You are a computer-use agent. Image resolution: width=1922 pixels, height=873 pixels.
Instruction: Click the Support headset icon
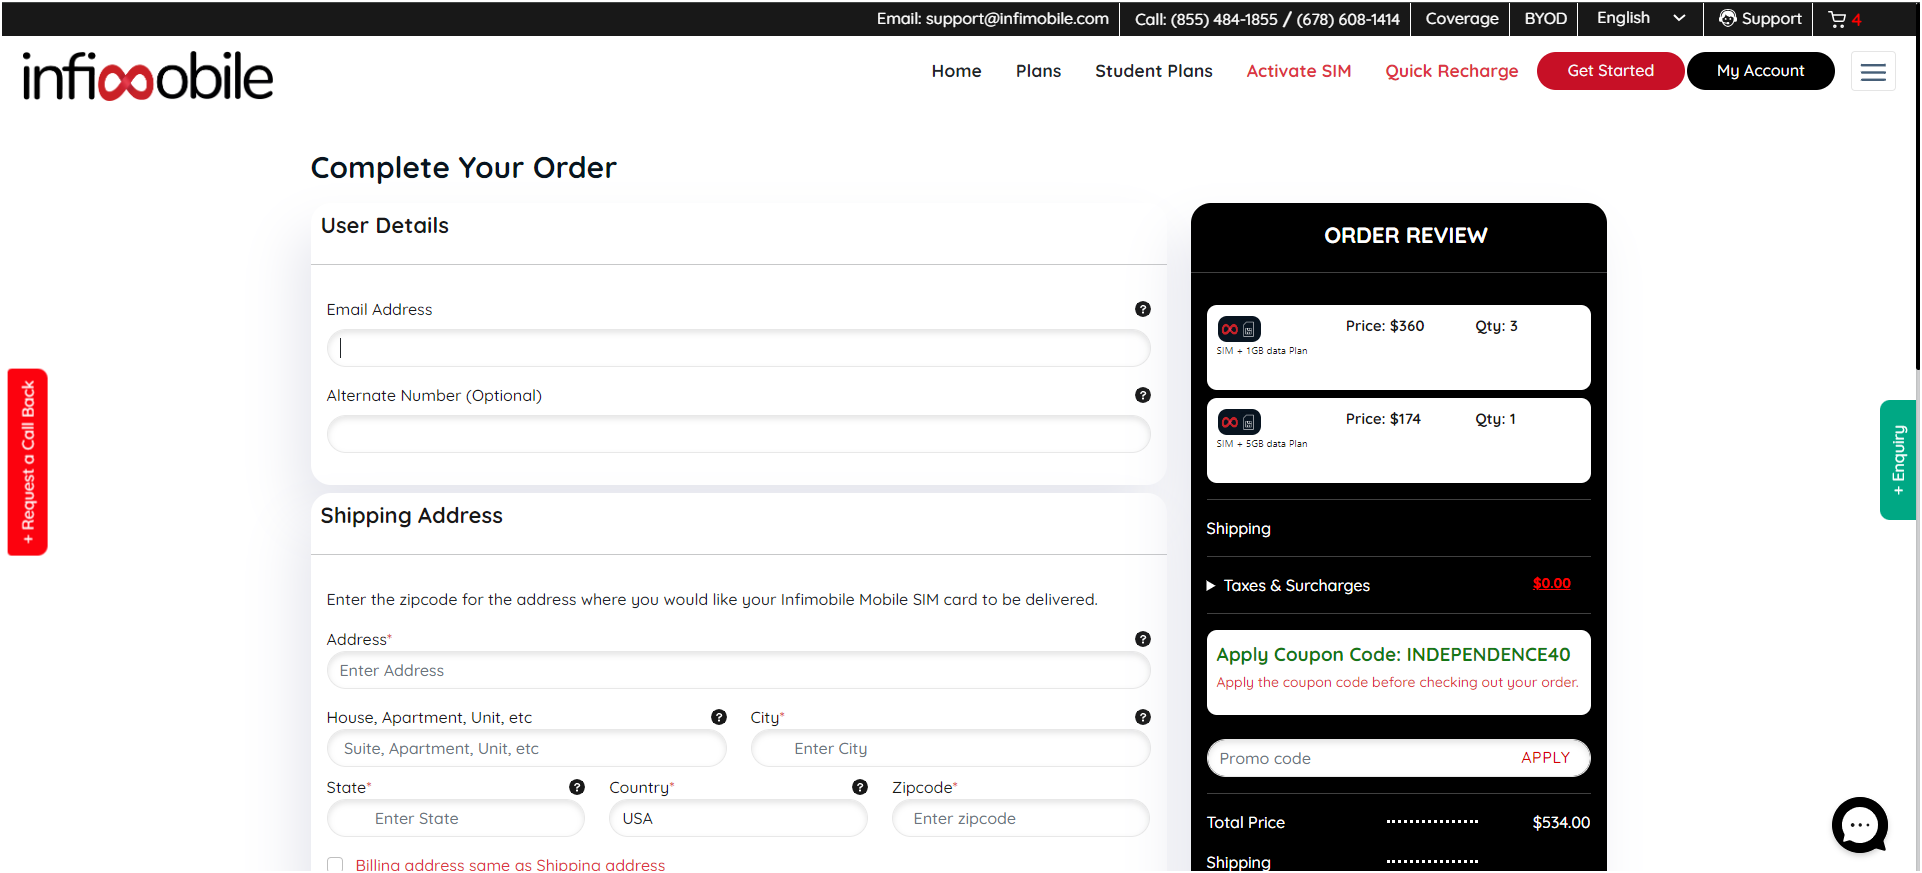(1727, 18)
